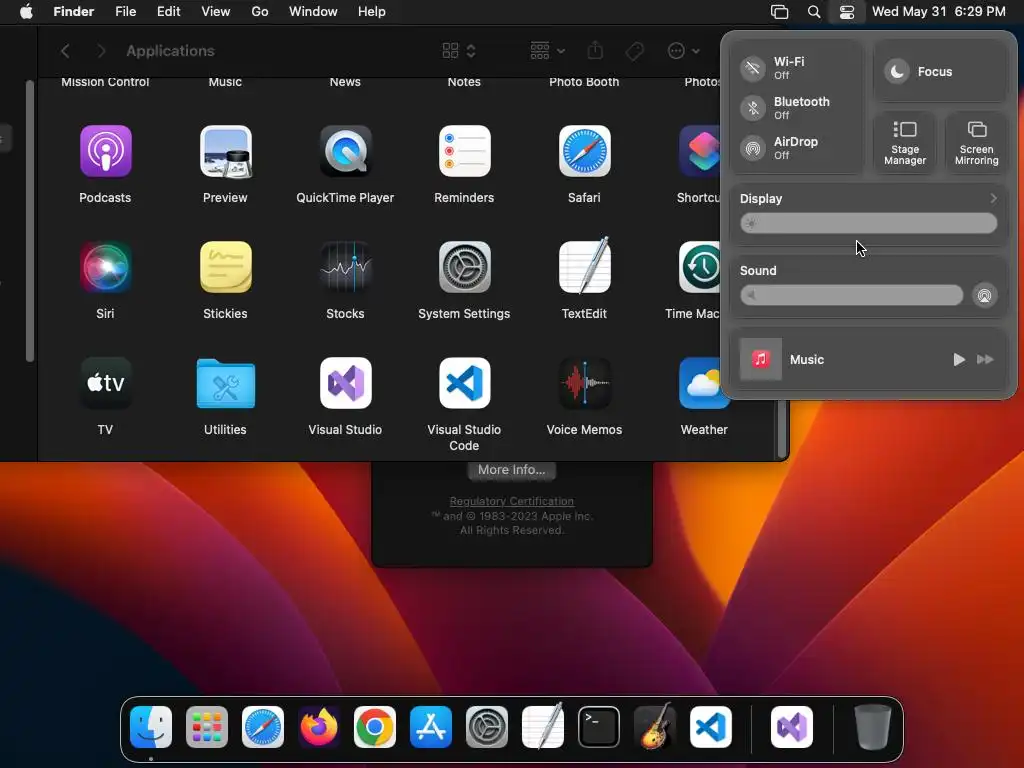Click the Finder icon in the Dock
Image resolution: width=1024 pixels, height=768 pixels.
[x=151, y=727]
